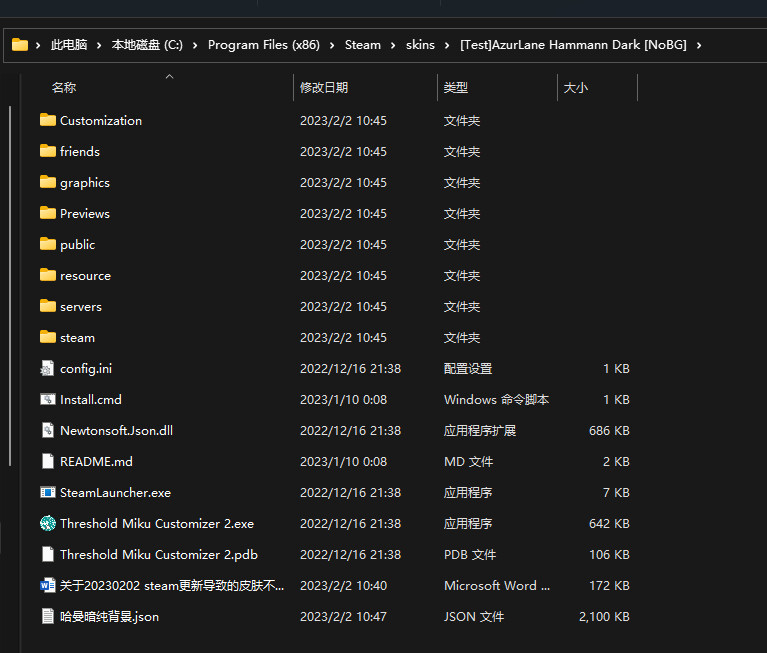
Task: Select 哈曼暗纯背景.json file name
Action: pyautogui.click(x=109, y=617)
